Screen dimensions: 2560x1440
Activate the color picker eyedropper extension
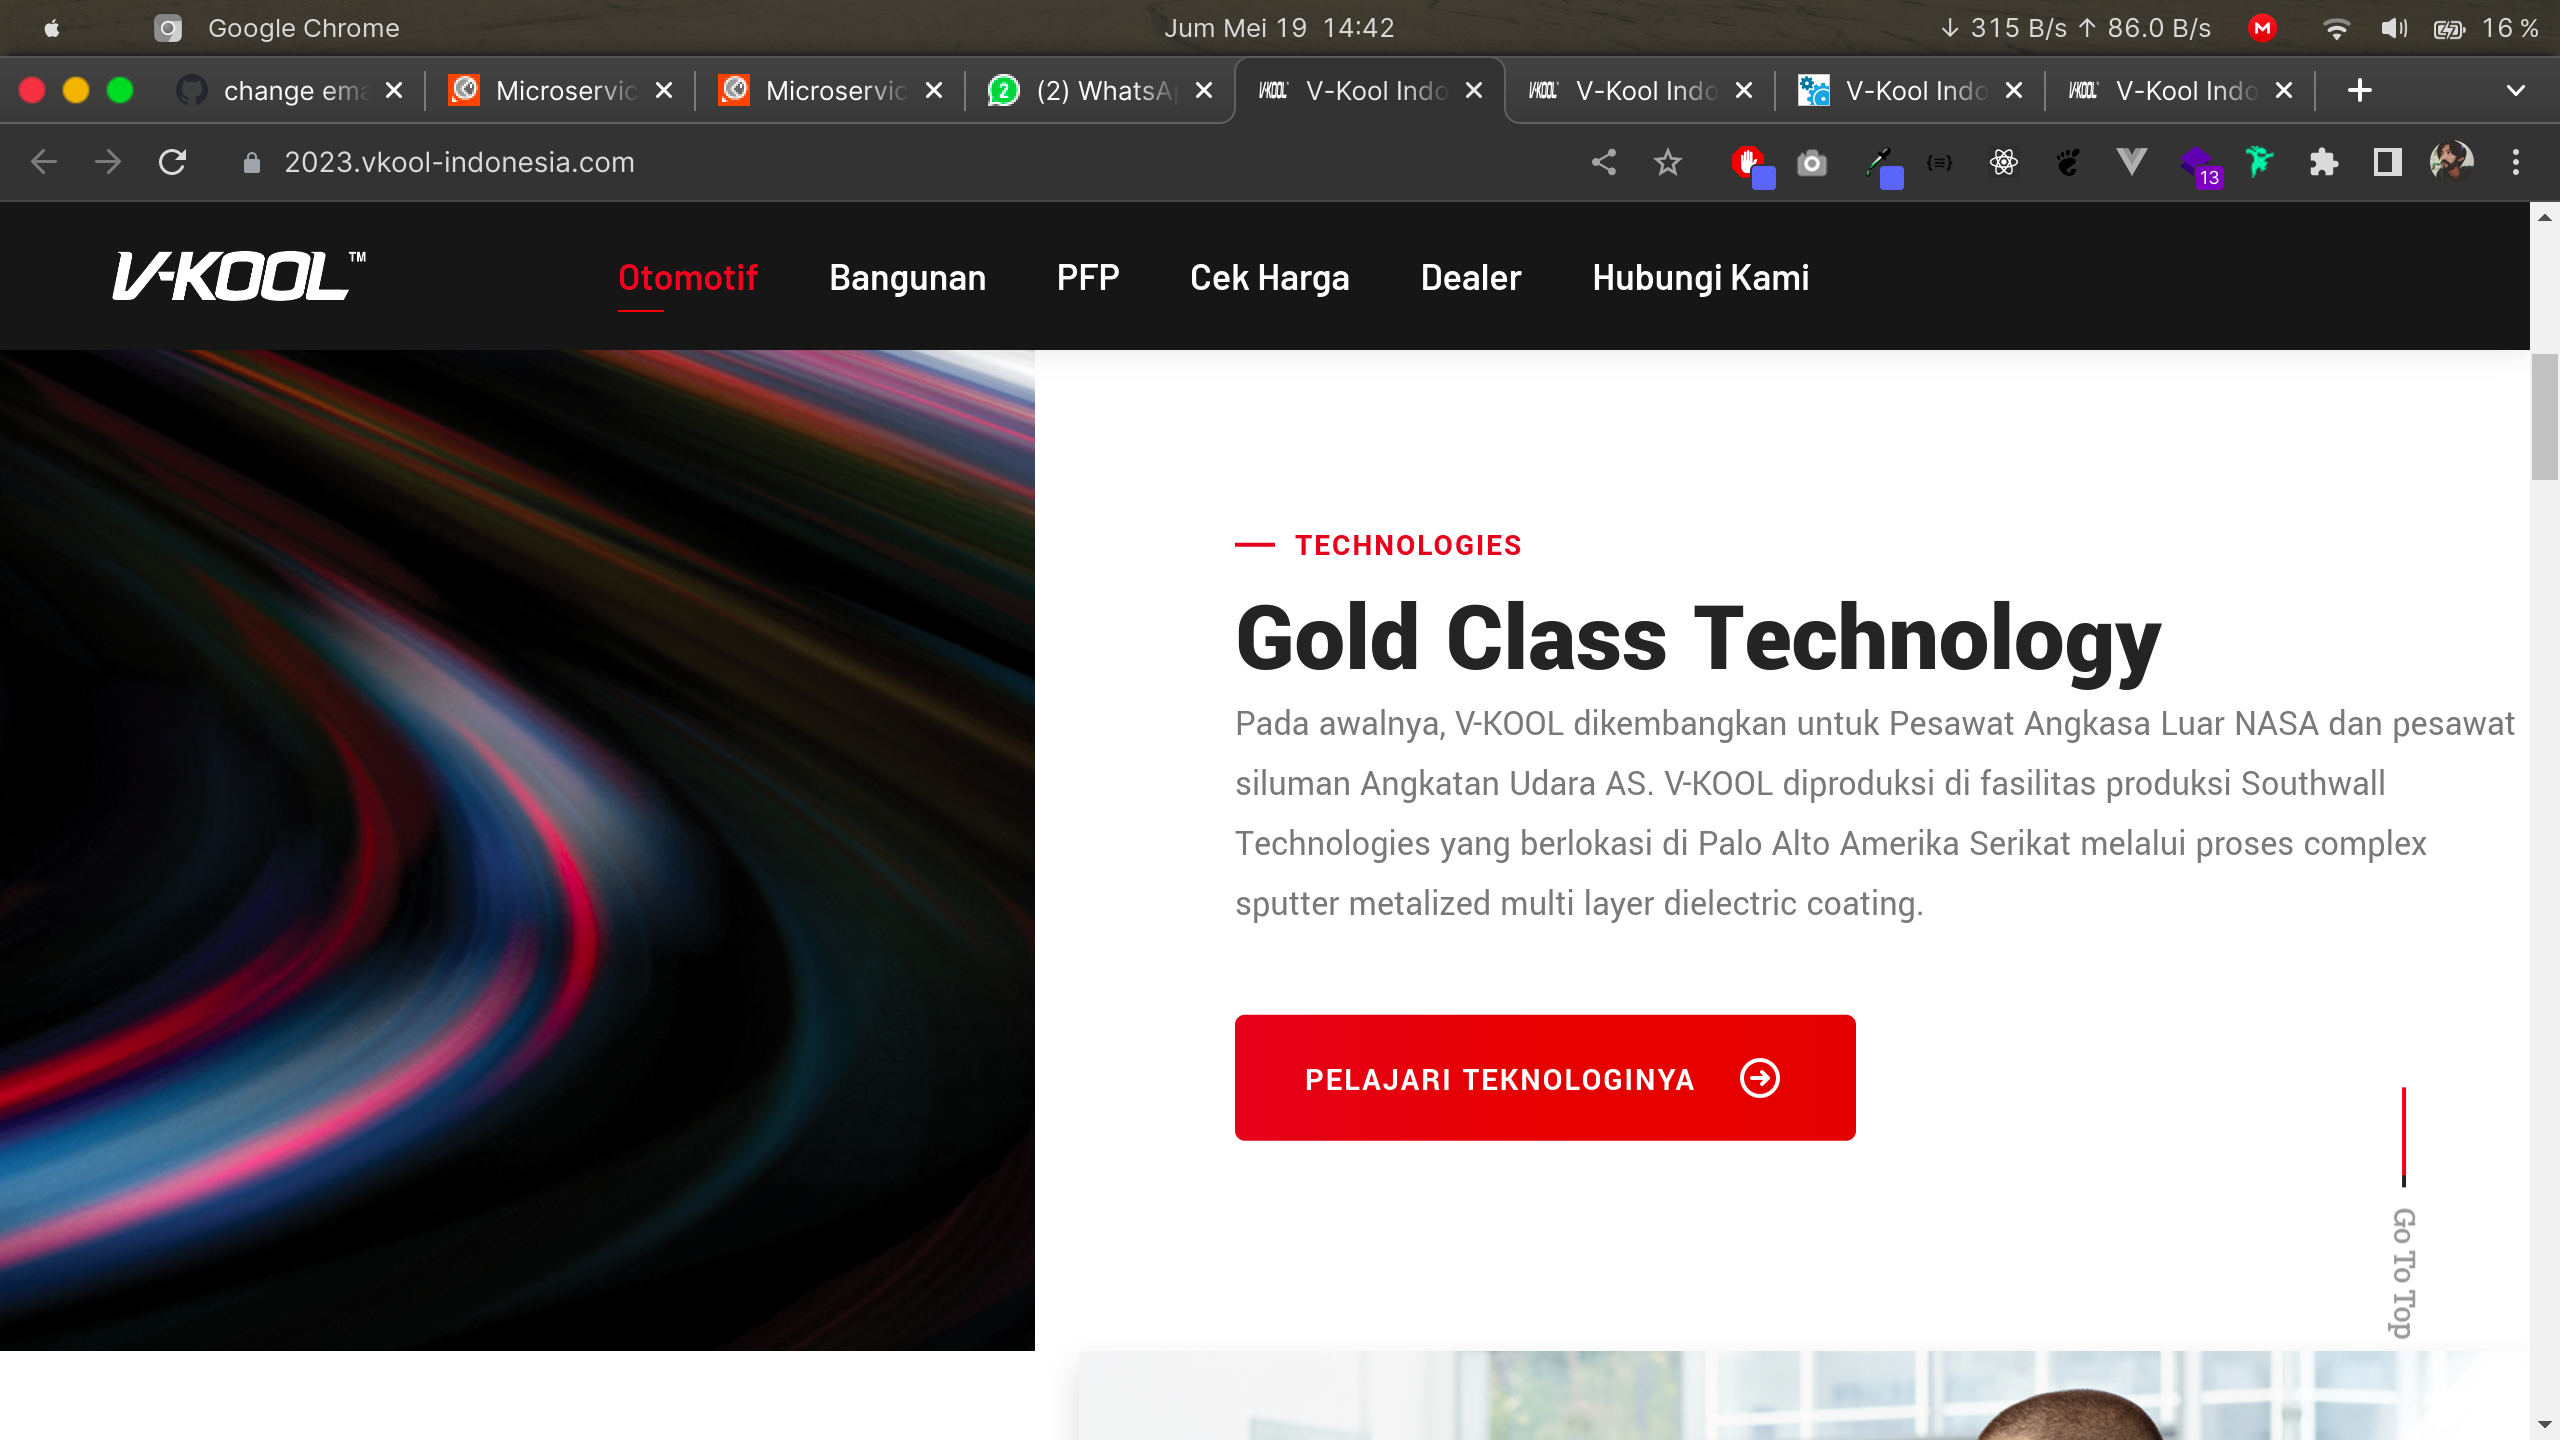tap(1878, 162)
